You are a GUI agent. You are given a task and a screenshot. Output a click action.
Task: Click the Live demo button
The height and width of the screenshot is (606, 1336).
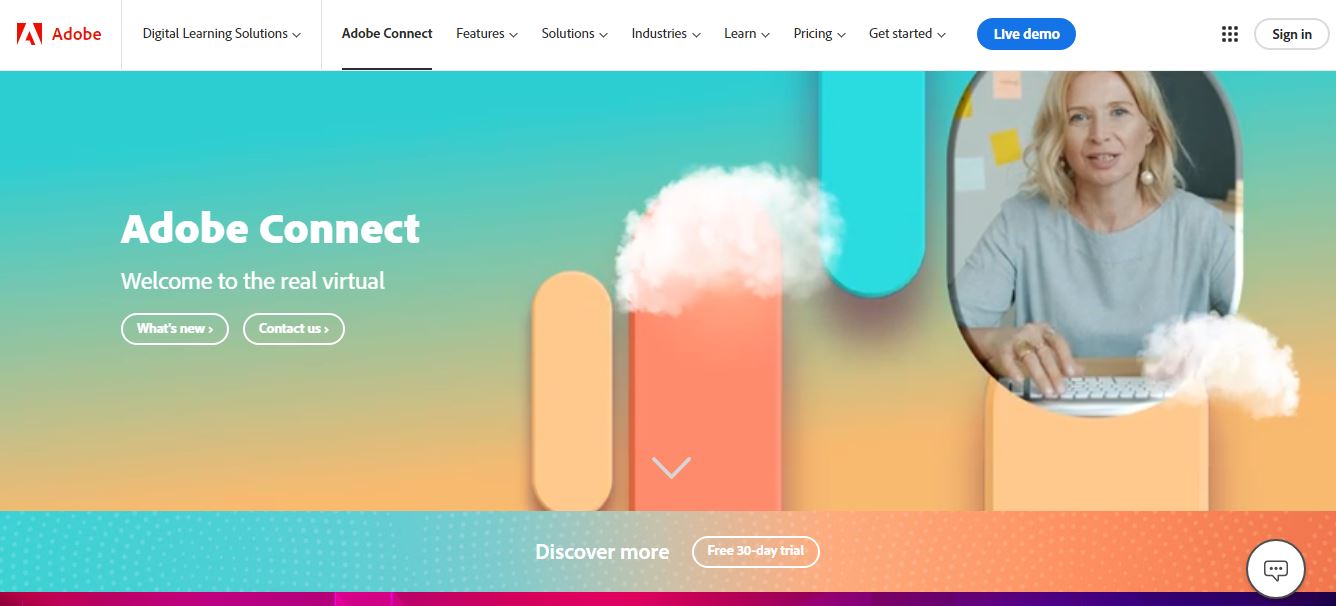tap(1026, 34)
